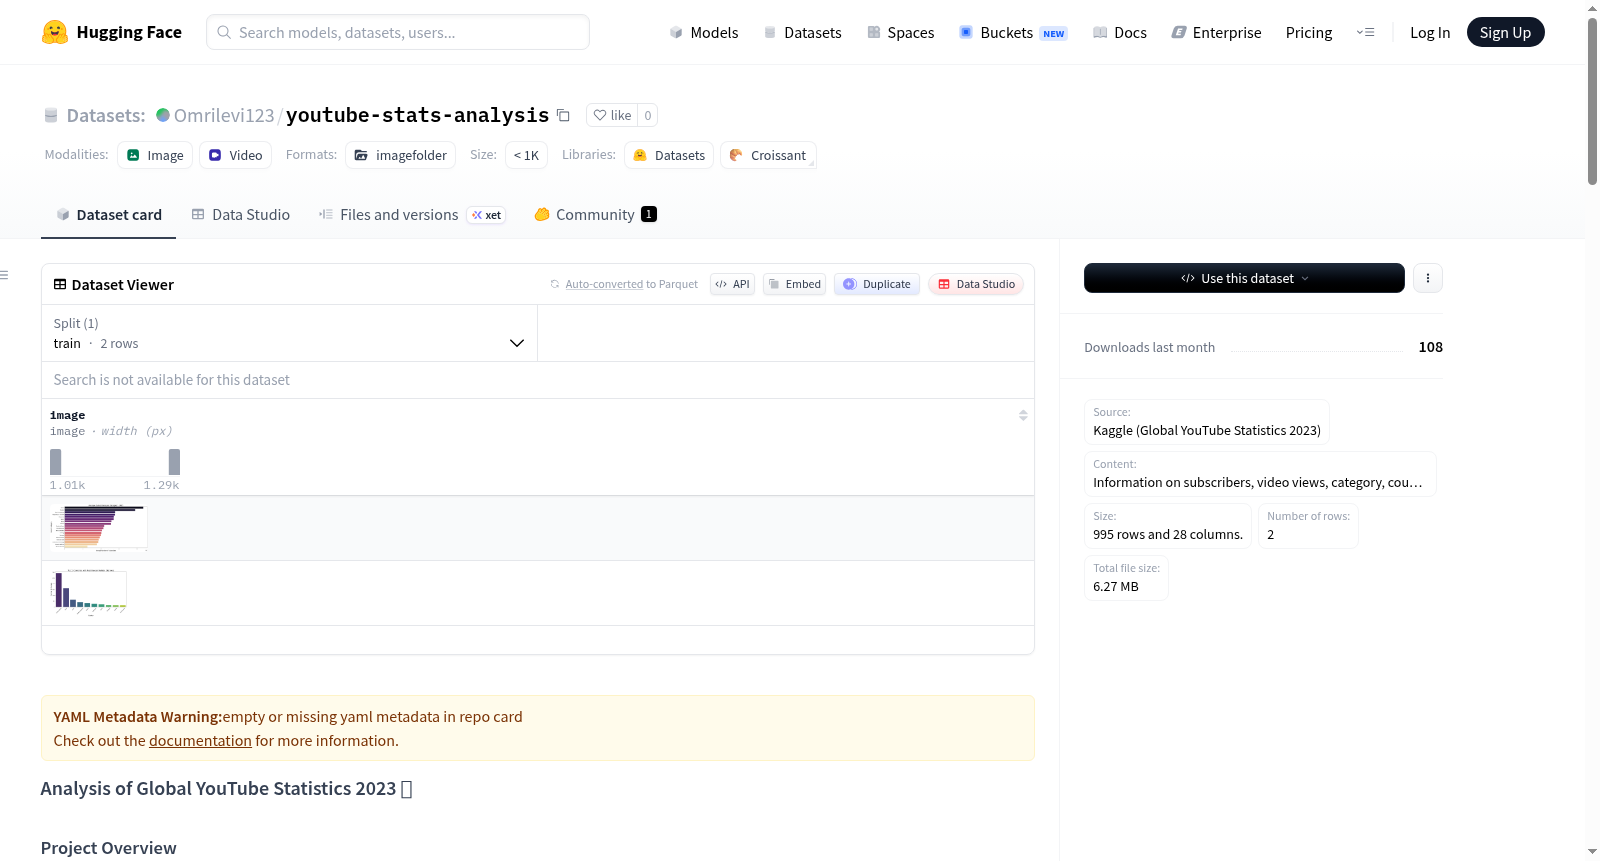Click the <1K size tag

[526, 155]
